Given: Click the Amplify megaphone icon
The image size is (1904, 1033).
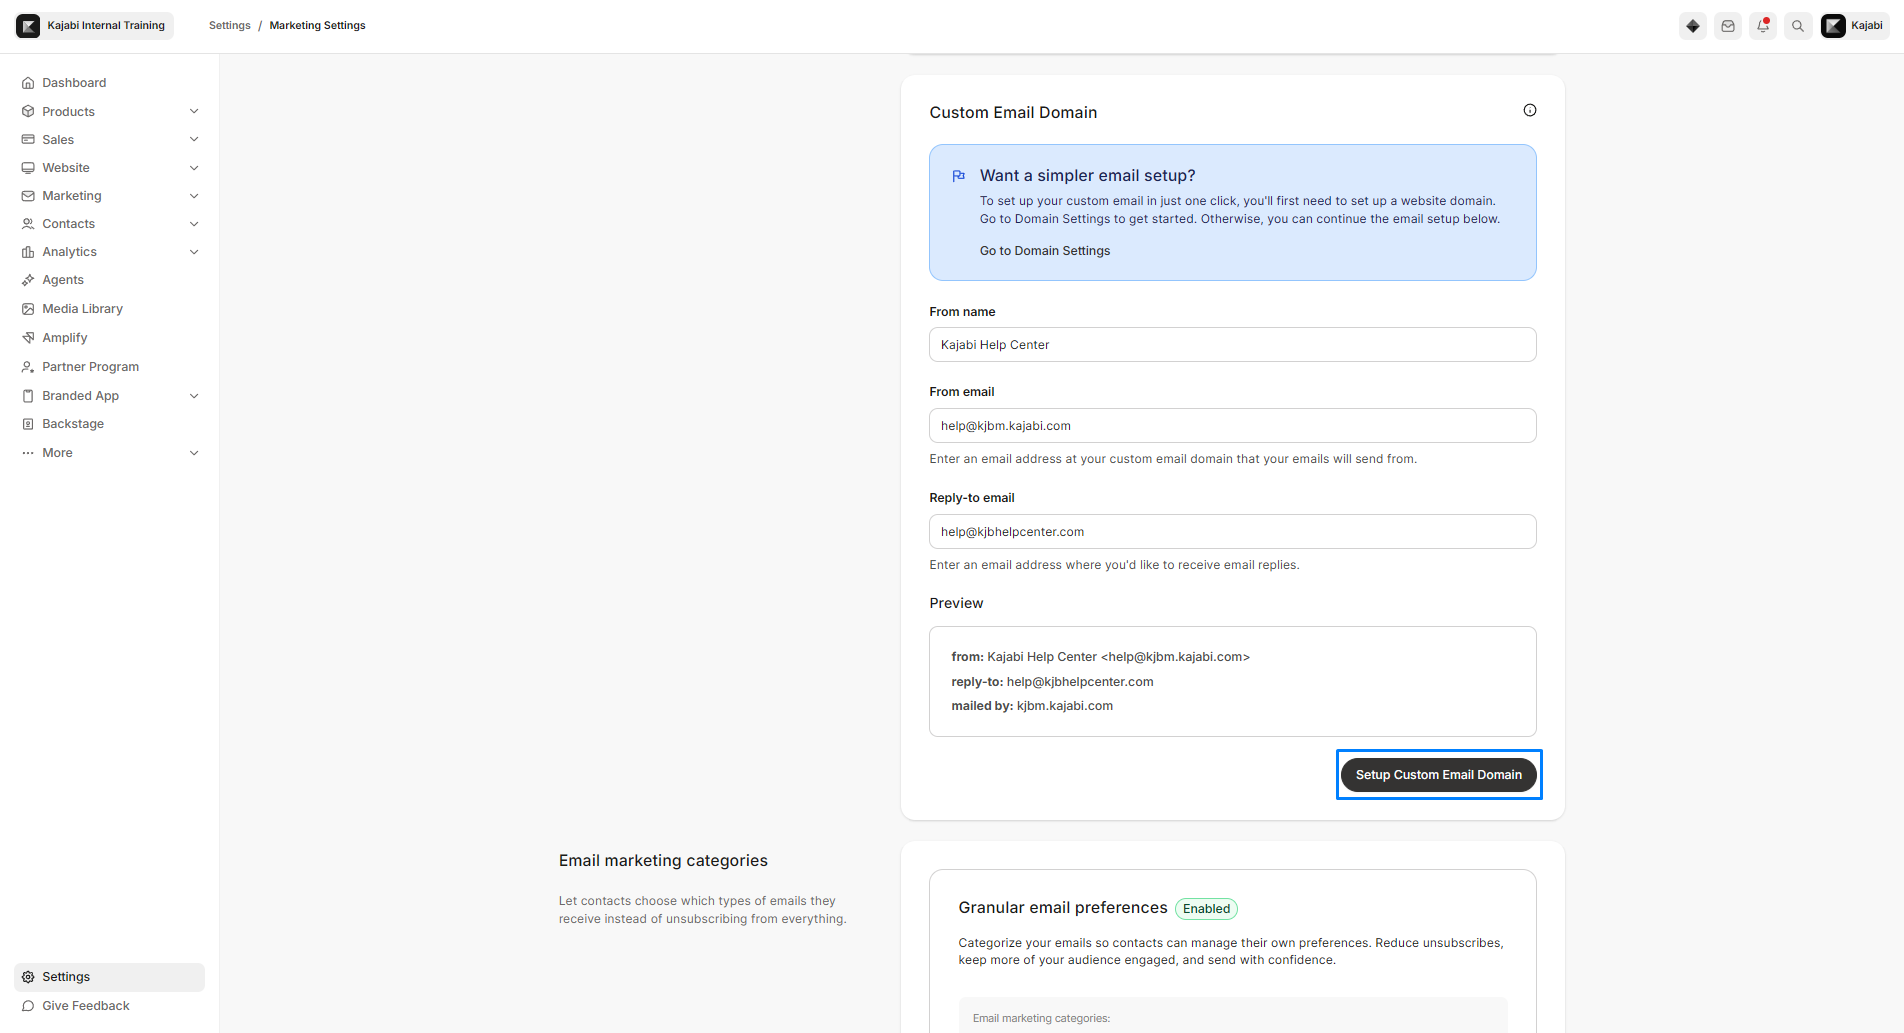Looking at the screenshot, I should (28, 338).
